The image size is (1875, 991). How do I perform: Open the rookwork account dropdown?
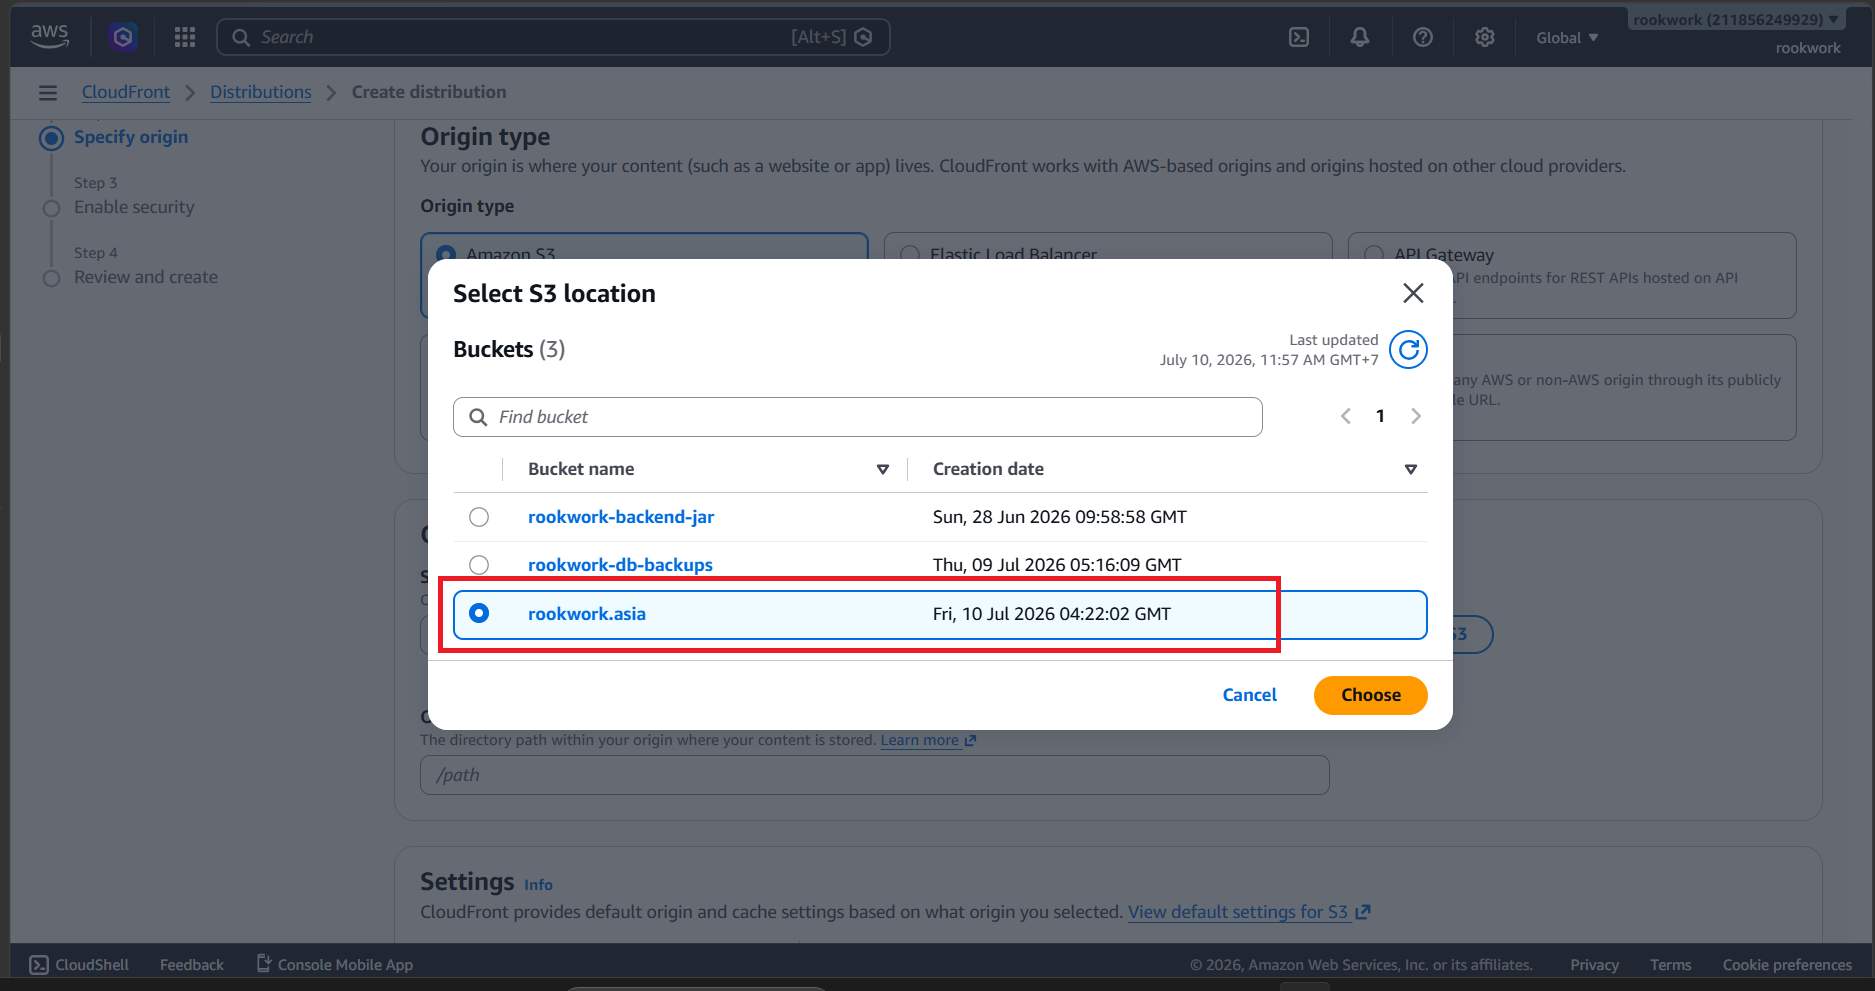coord(1736,20)
